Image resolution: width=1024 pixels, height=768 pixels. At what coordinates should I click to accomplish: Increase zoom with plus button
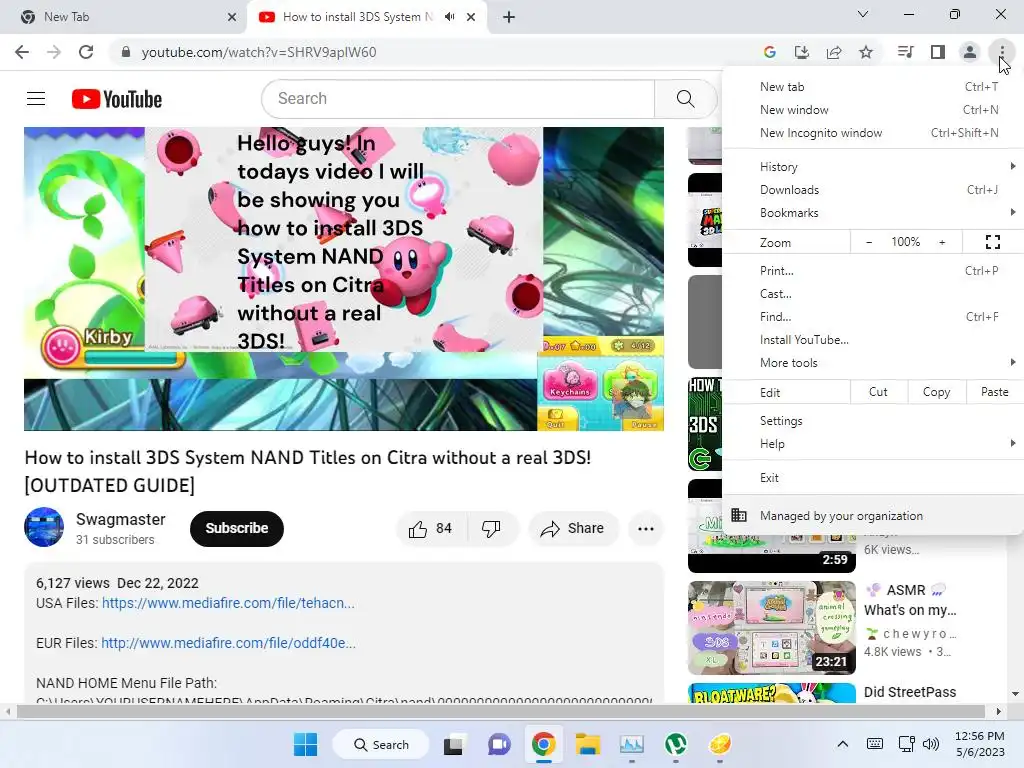tap(942, 242)
